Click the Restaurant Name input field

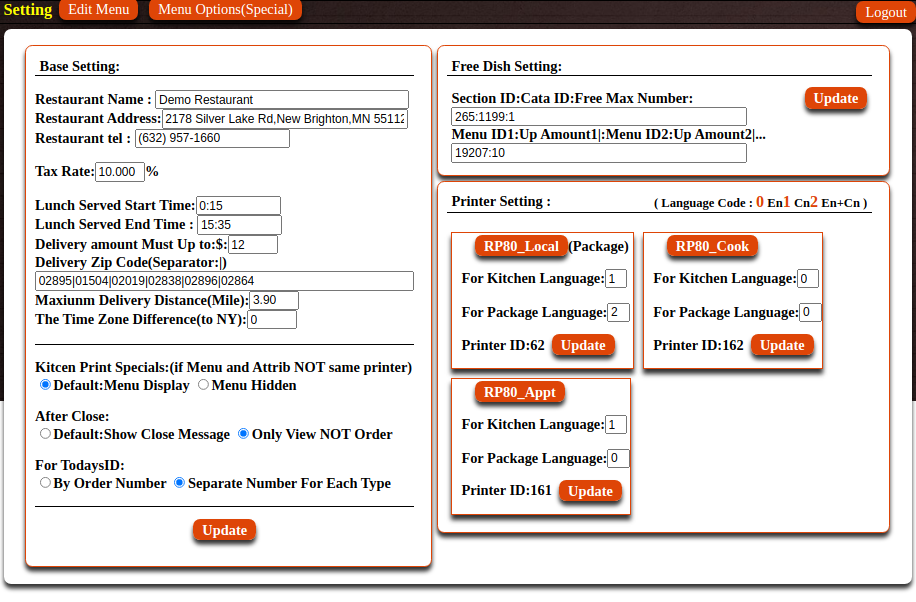click(x=281, y=100)
